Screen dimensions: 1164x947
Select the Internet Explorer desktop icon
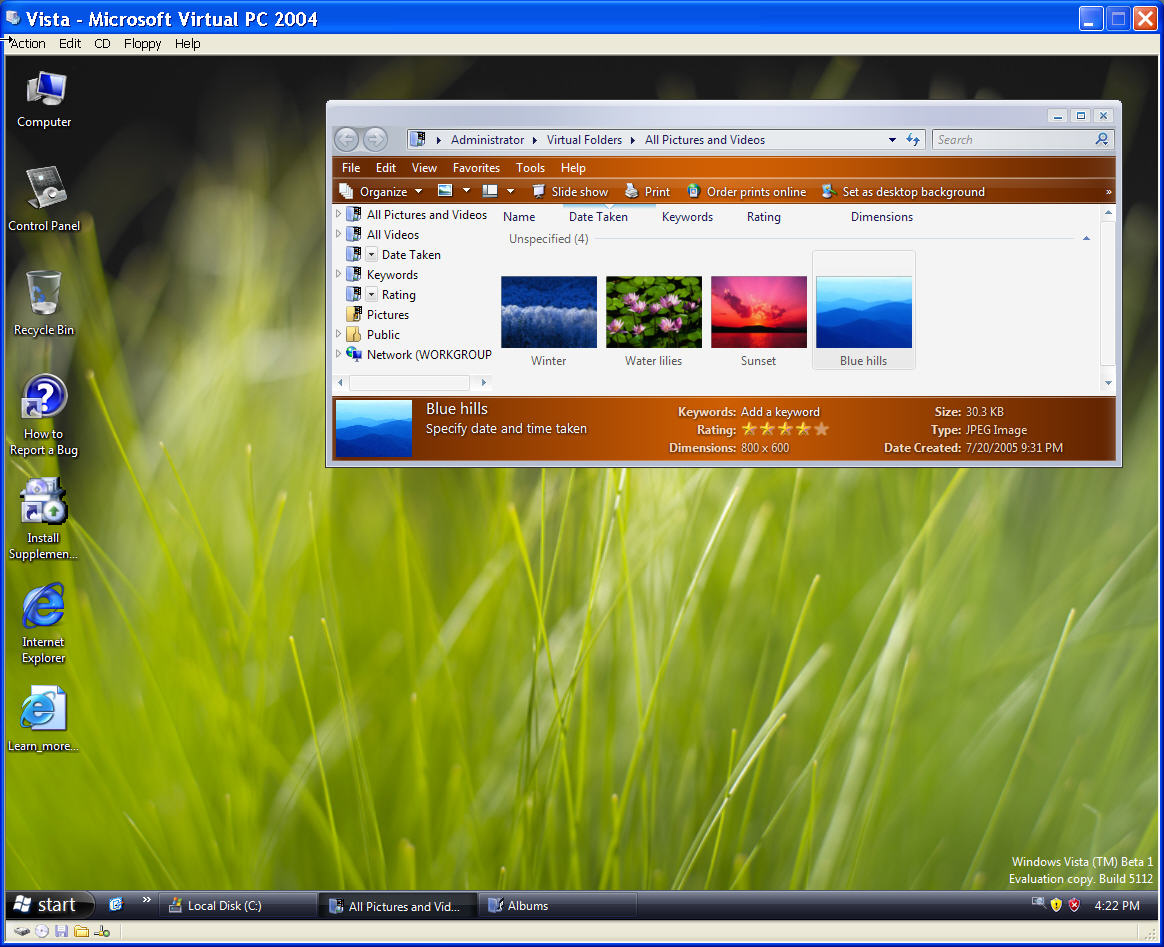44,623
